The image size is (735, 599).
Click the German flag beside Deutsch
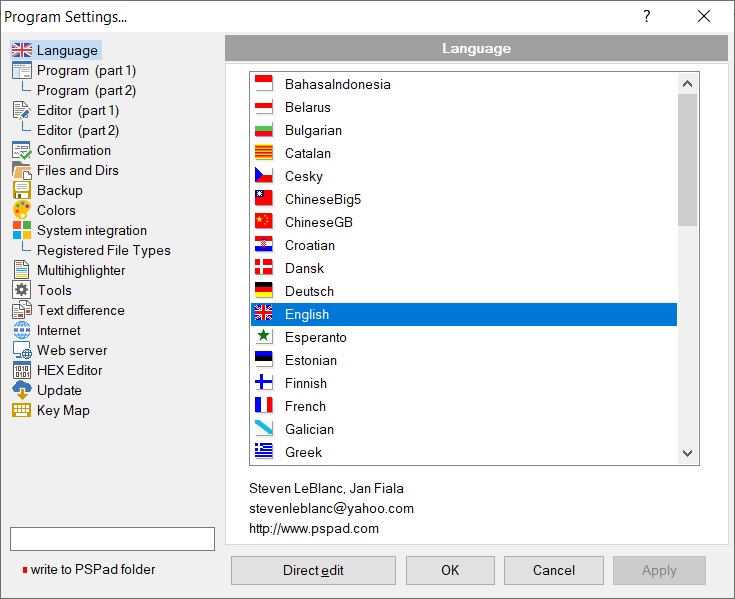click(x=263, y=291)
